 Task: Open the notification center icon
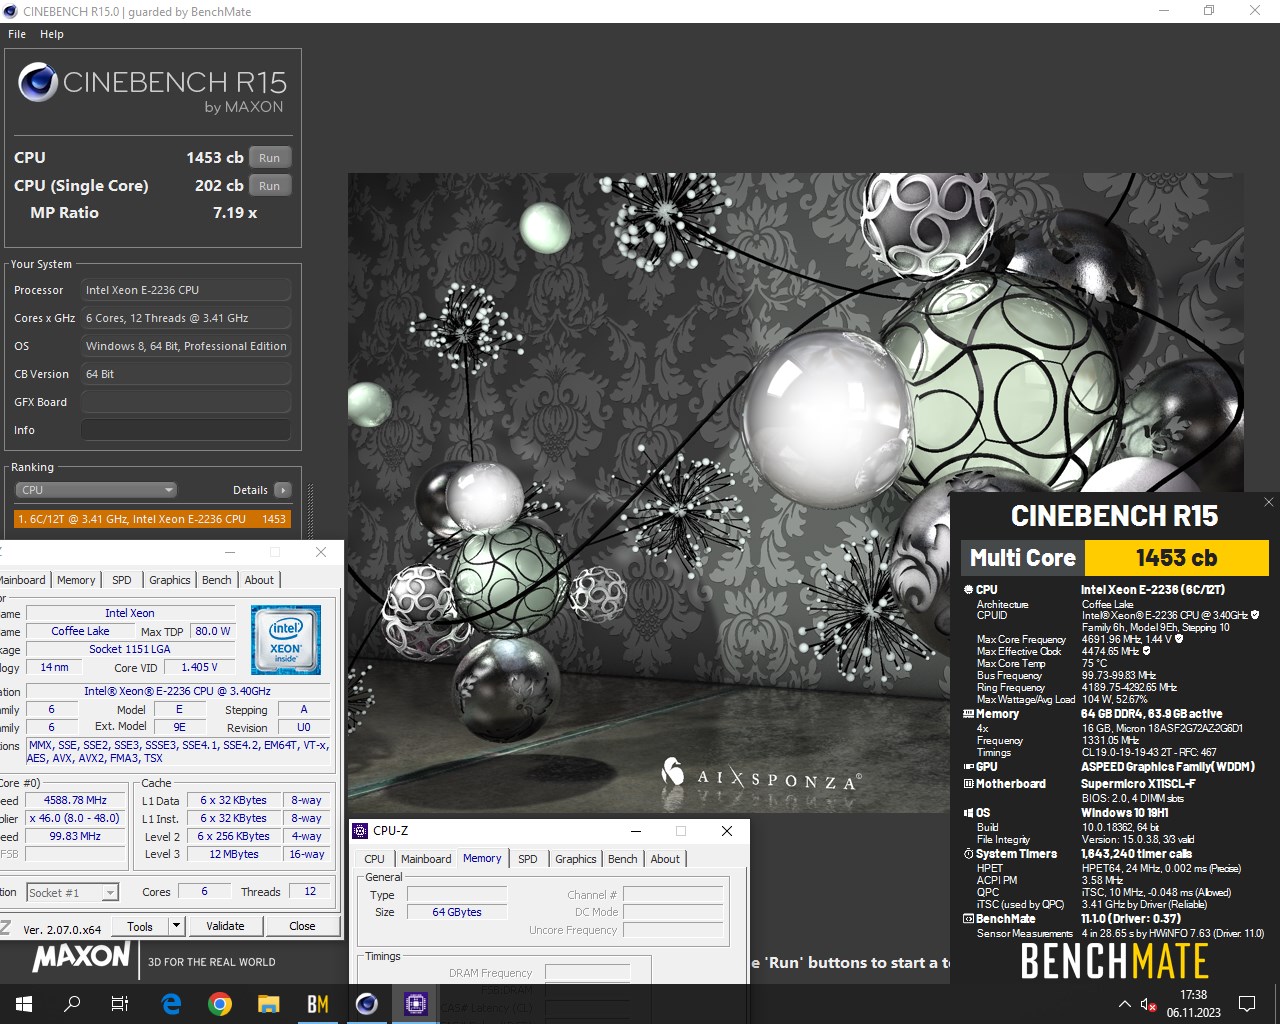pyautogui.click(x=1247, y=1004)
